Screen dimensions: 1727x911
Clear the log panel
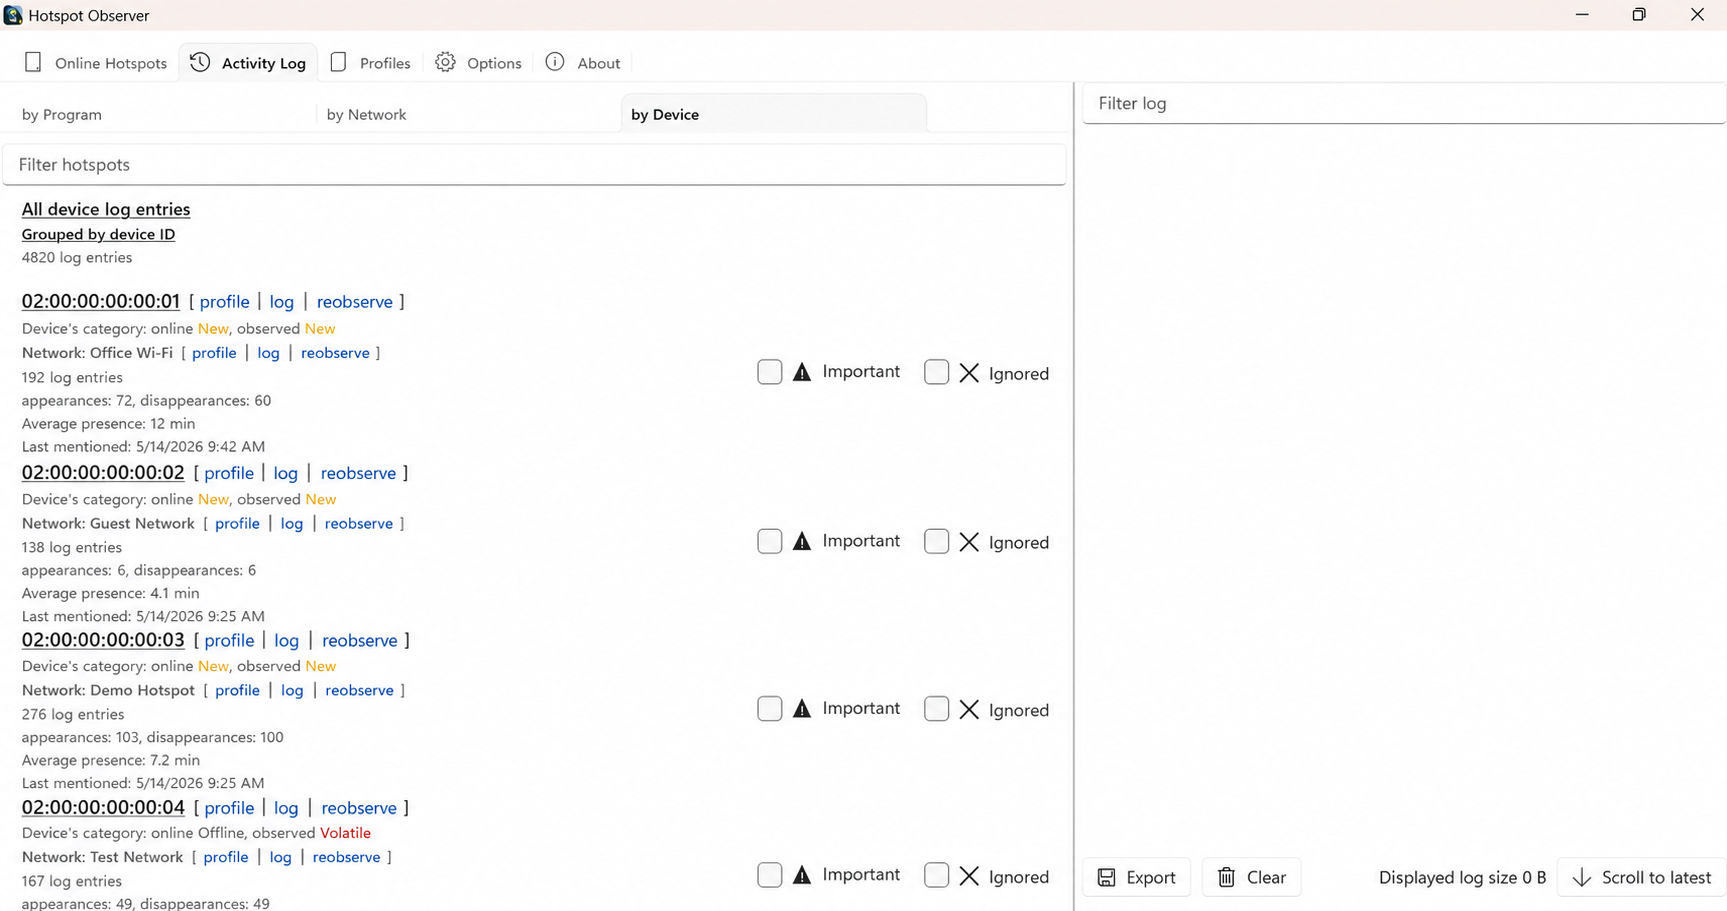click(1252, 877)
